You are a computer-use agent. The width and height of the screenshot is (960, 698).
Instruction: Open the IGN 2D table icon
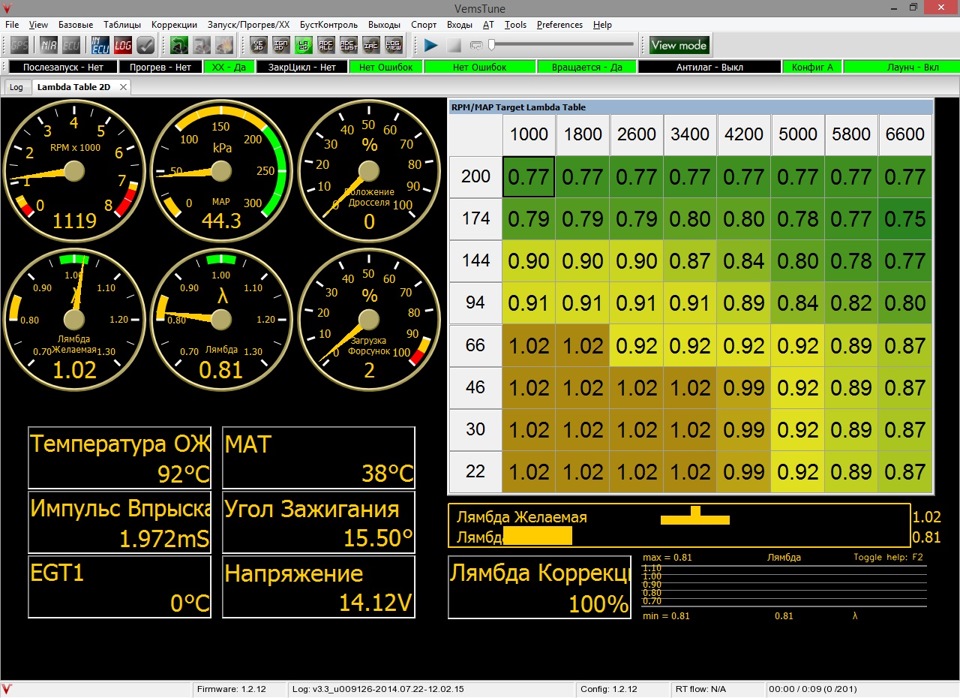pos(280,45)
